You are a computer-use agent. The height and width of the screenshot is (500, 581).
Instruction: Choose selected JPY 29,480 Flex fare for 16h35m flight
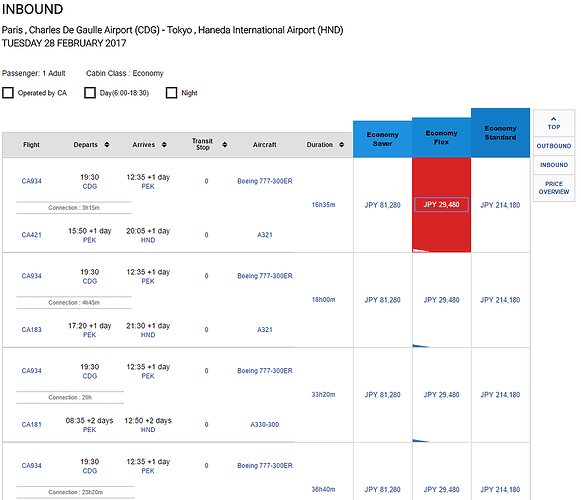point(441,205)
